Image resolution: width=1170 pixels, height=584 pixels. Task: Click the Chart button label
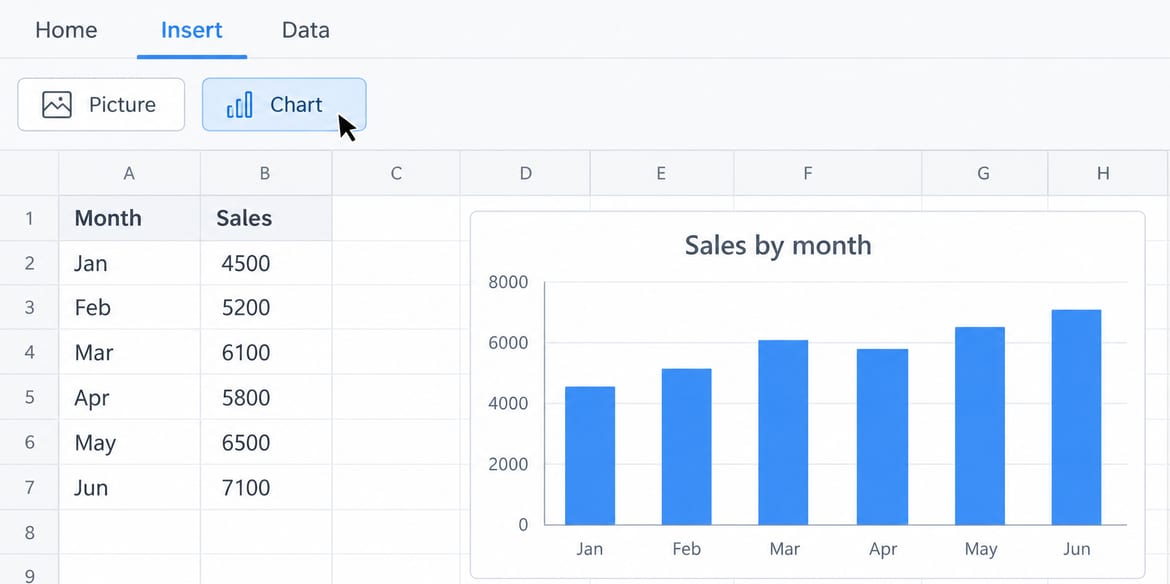(x=296, y=104)
